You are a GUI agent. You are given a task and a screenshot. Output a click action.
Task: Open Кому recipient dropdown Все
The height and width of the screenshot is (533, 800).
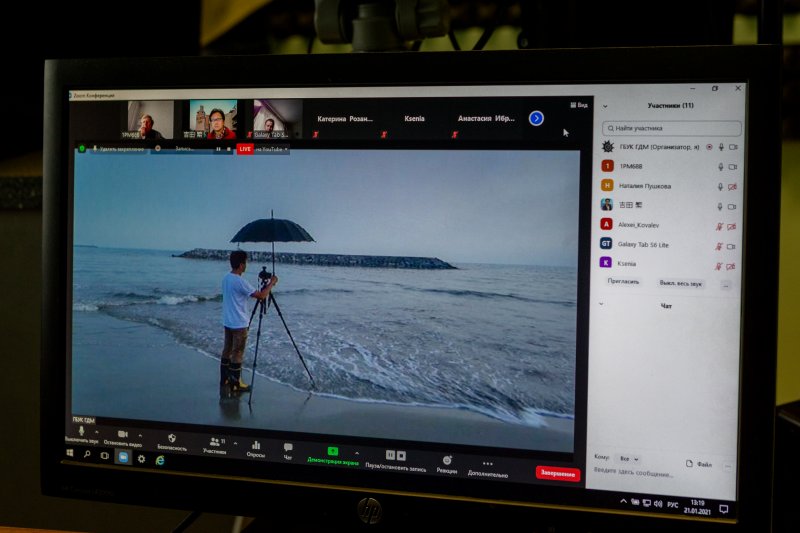click(x=629, y=459)
